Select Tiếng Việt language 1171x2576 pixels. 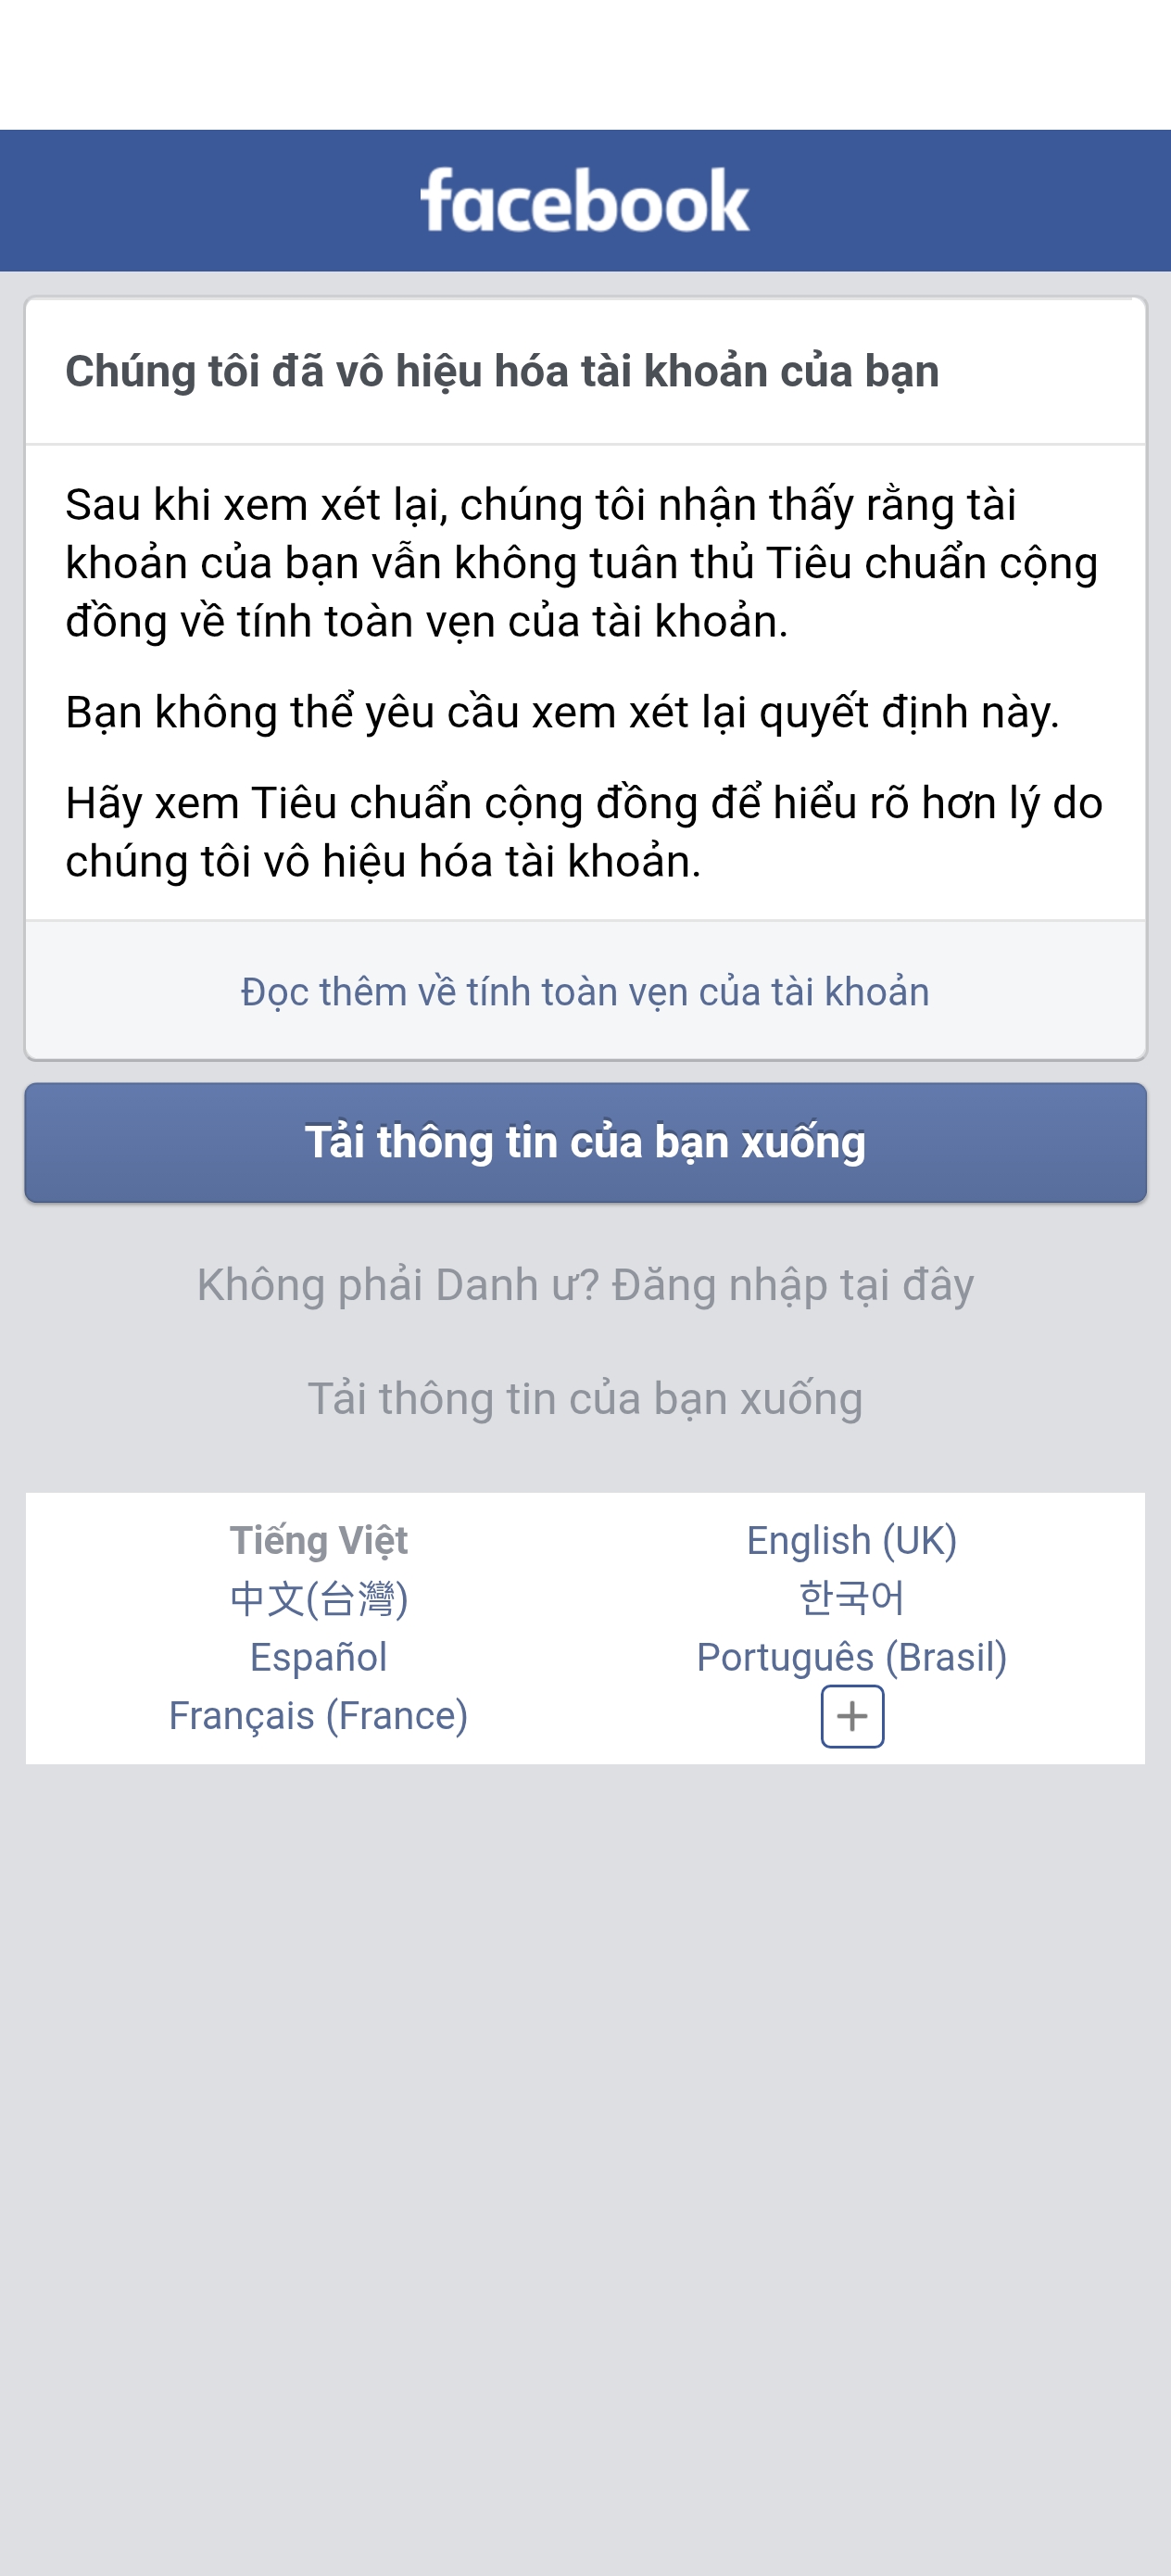[318, 1541]
